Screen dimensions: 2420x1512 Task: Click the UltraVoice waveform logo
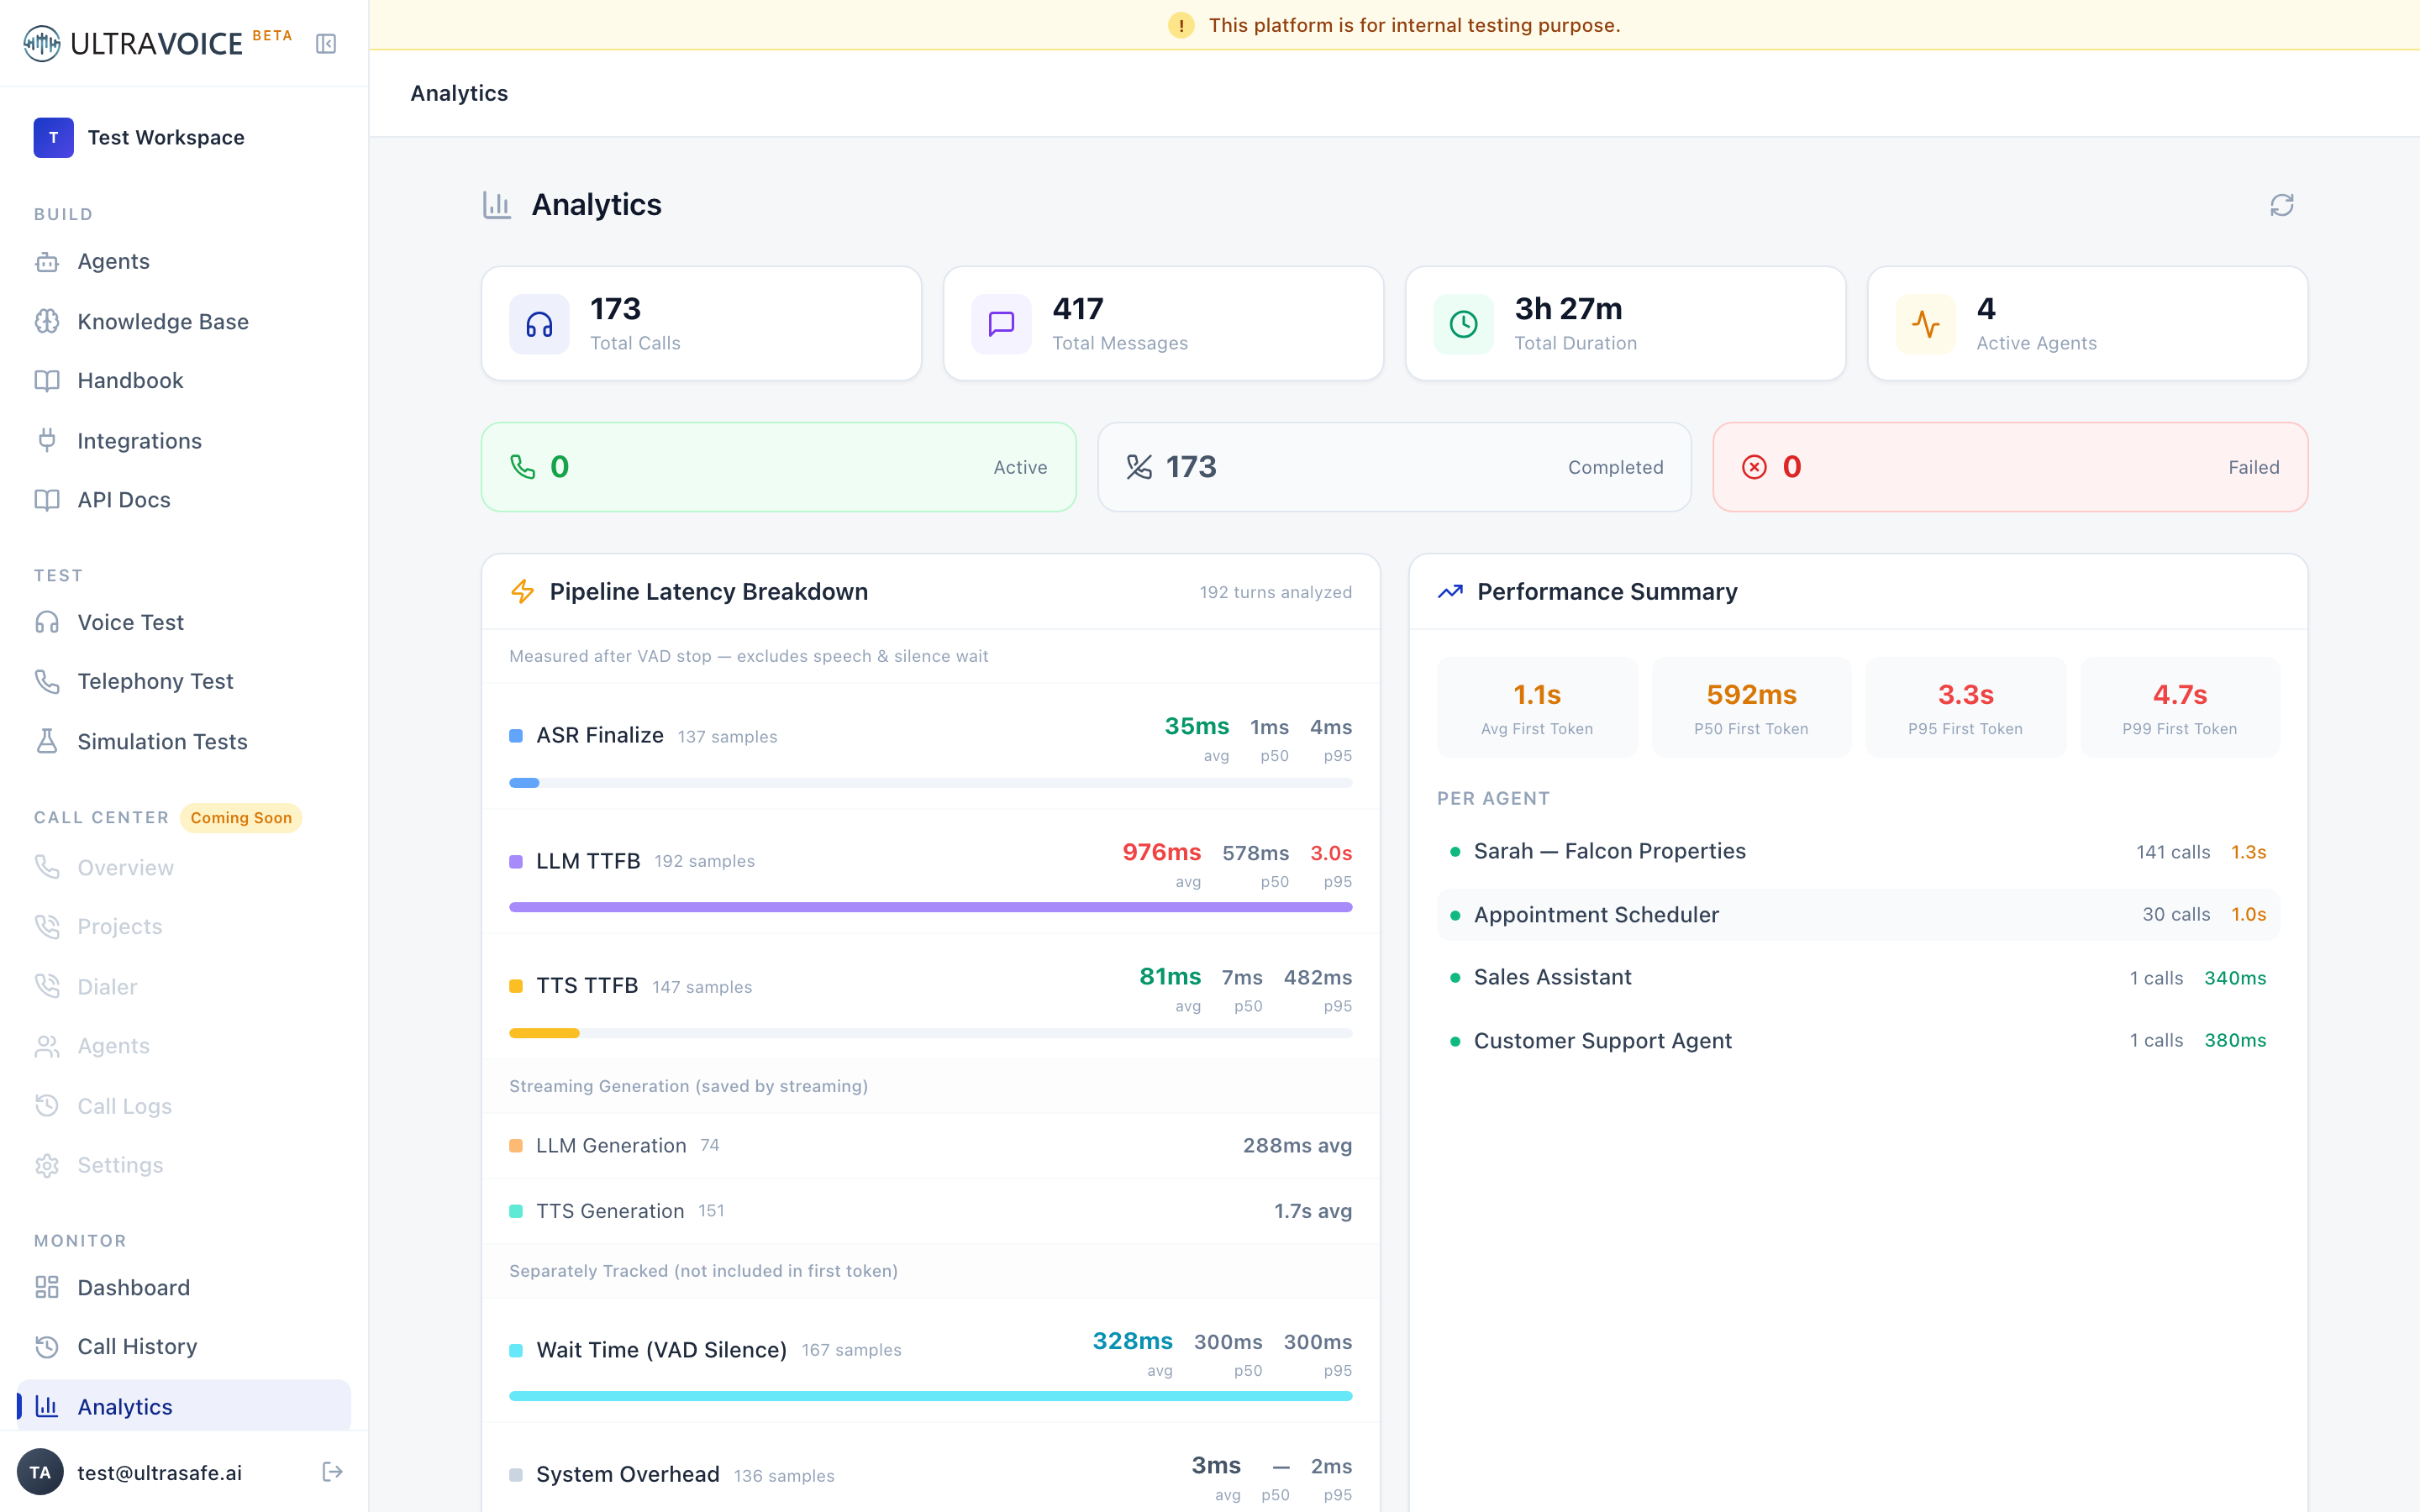(x=42, y=44)
